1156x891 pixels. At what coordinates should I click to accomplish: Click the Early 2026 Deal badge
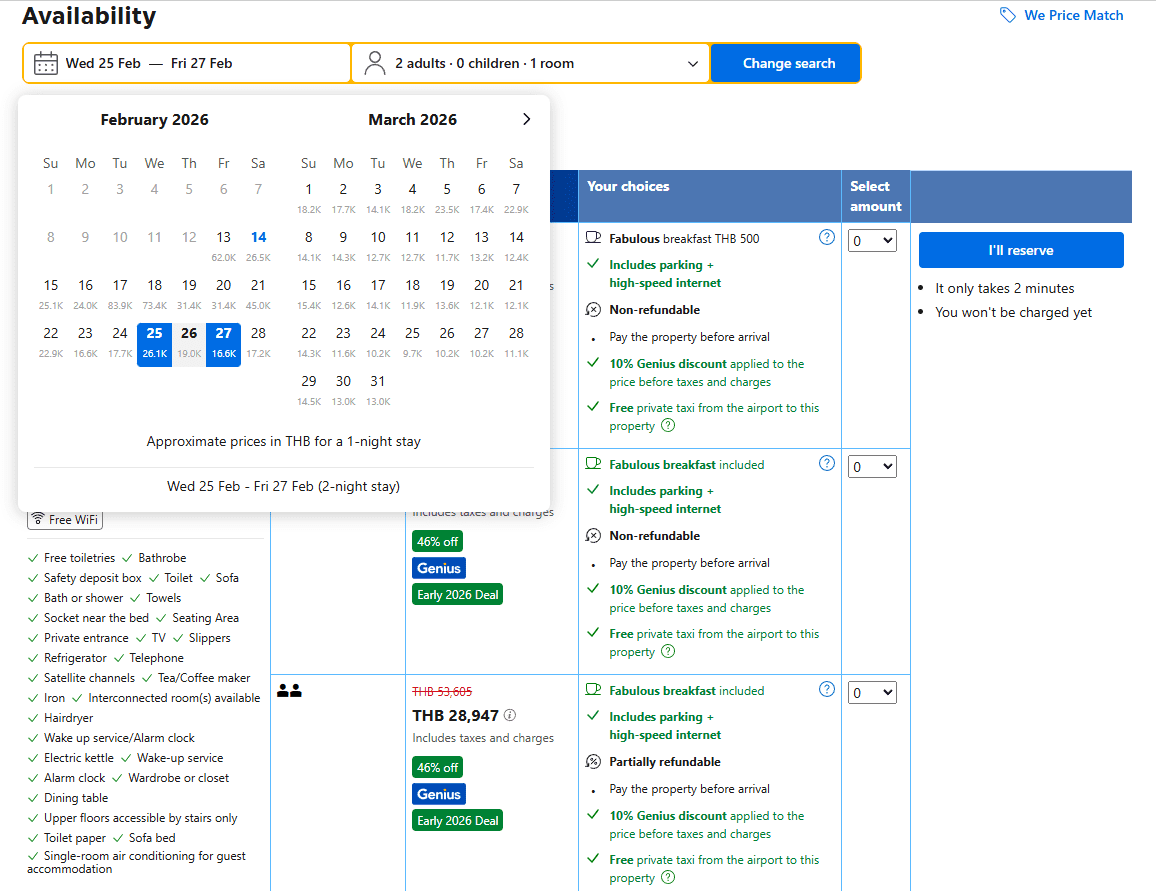(456, 593)
